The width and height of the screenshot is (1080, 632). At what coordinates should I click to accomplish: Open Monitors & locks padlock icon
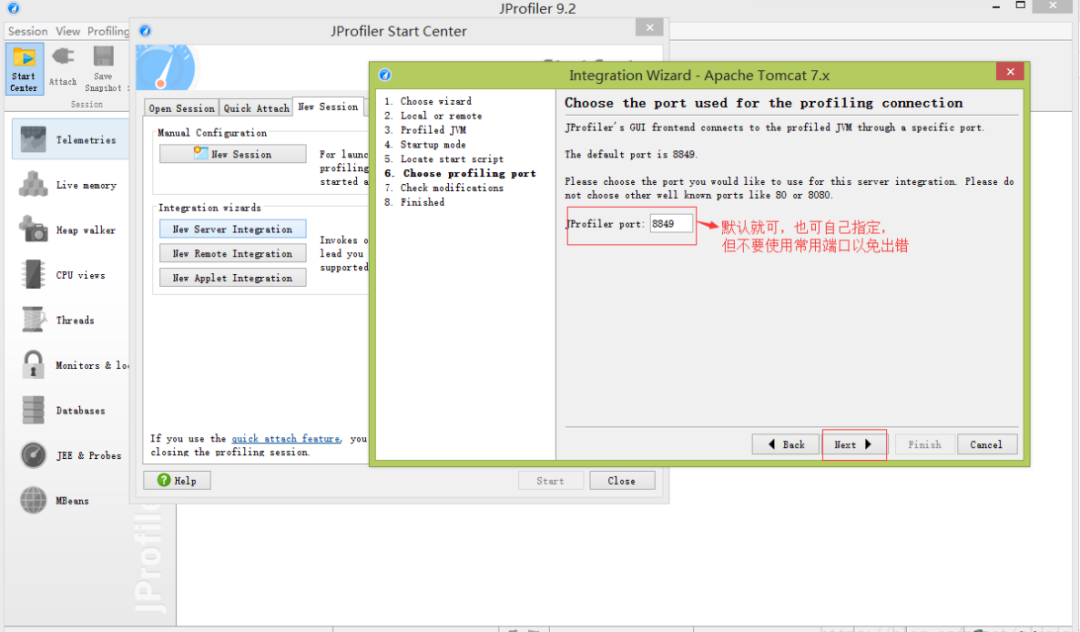tap(33, 365)
